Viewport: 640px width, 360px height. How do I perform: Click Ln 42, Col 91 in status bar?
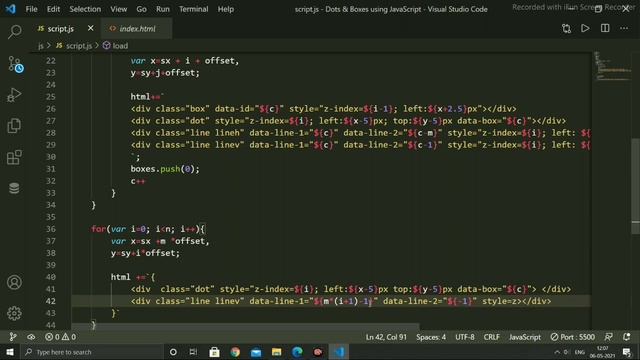click(x=386, y=337)
